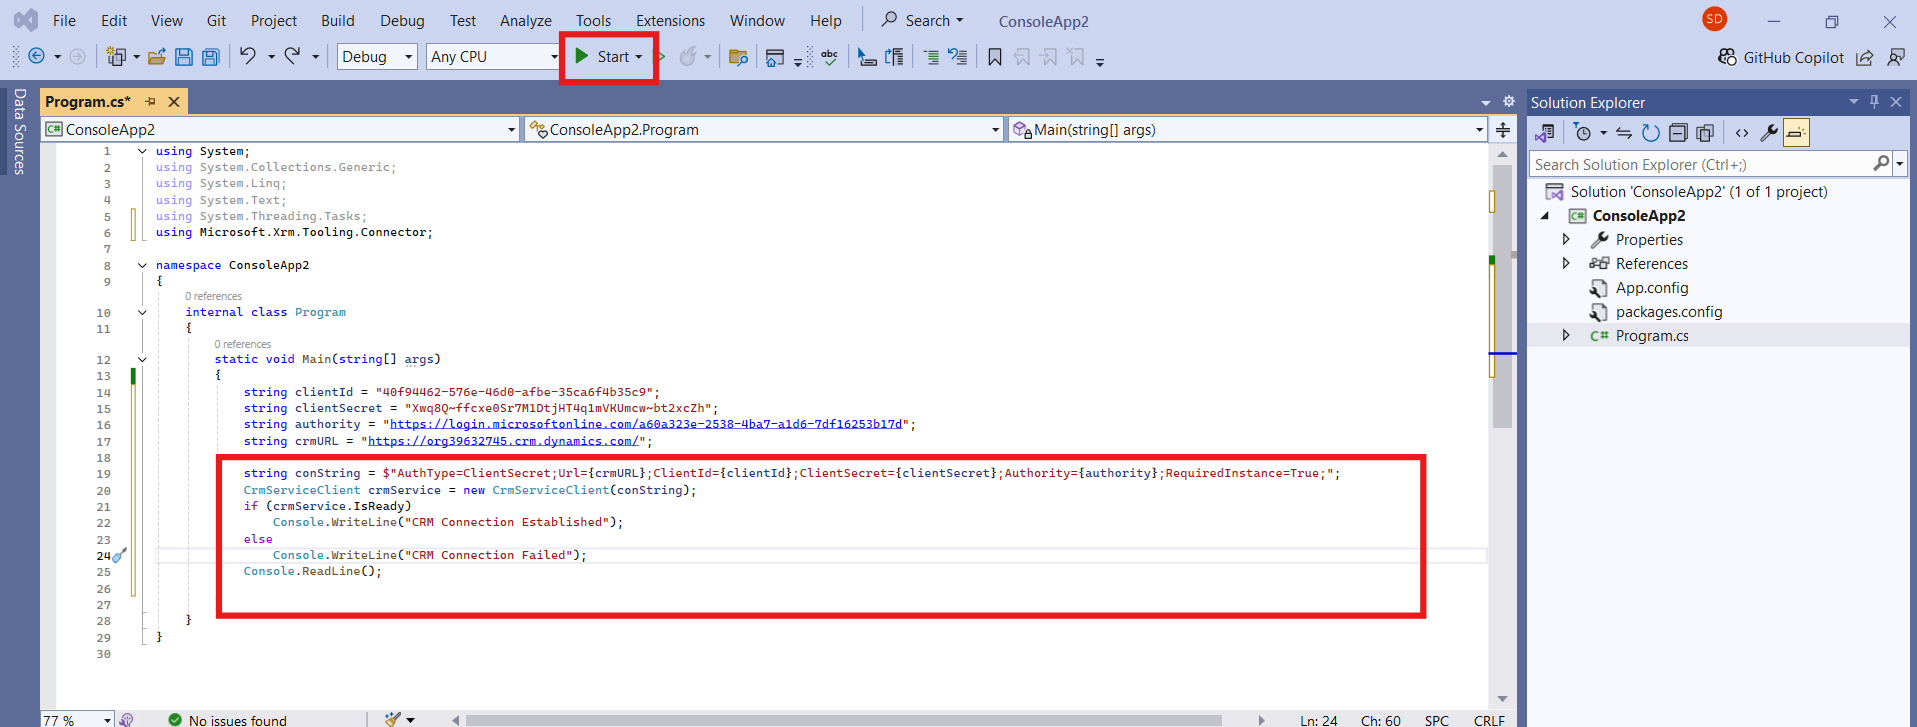The image size is (1917, 727).
Task: Open the Build menu
Action: 337,21
